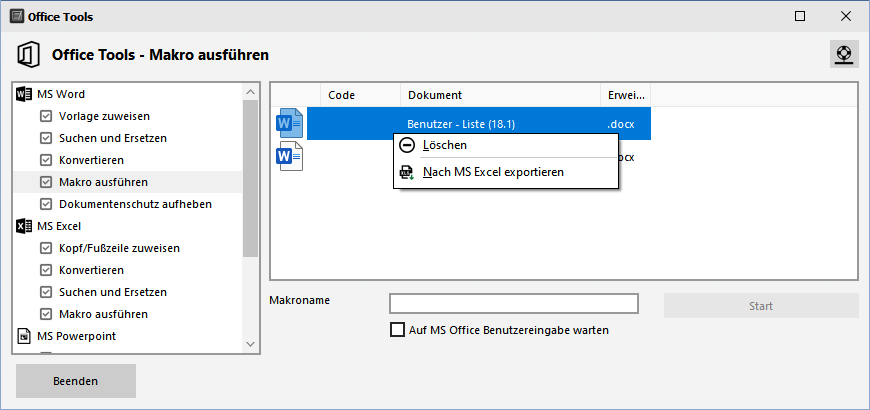Click Benutzer - Liste (18.1) document name
870x410 pixels.
tap(461, 124)
